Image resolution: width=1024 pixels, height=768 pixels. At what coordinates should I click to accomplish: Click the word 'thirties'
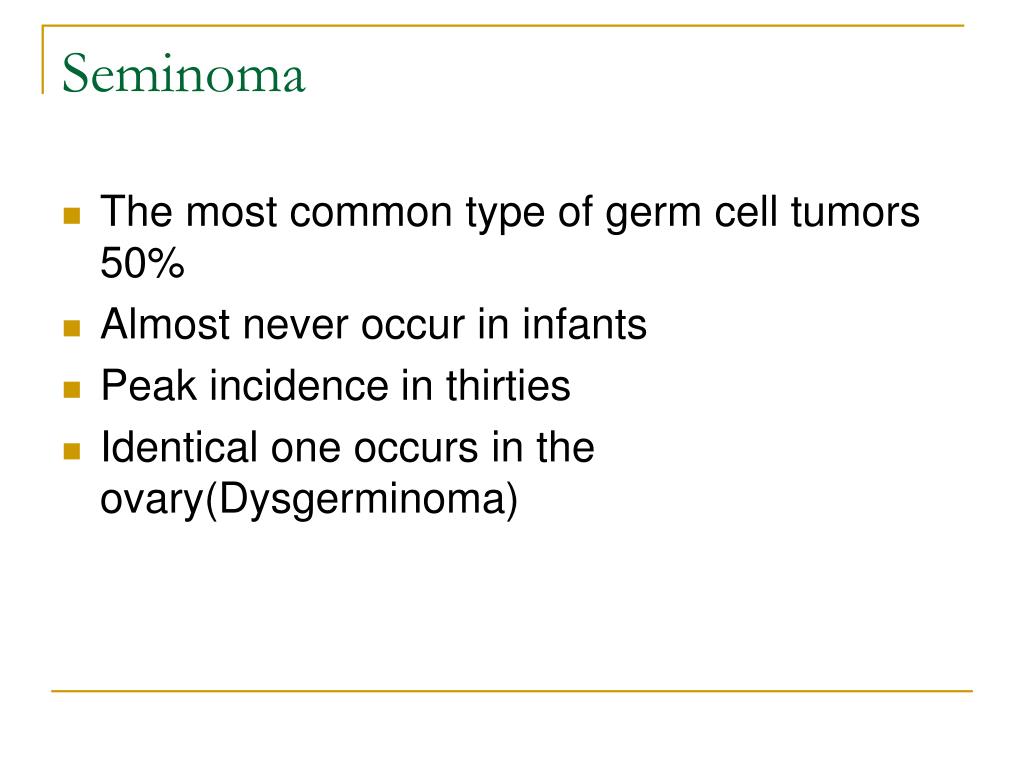click(x=508, y=386)
